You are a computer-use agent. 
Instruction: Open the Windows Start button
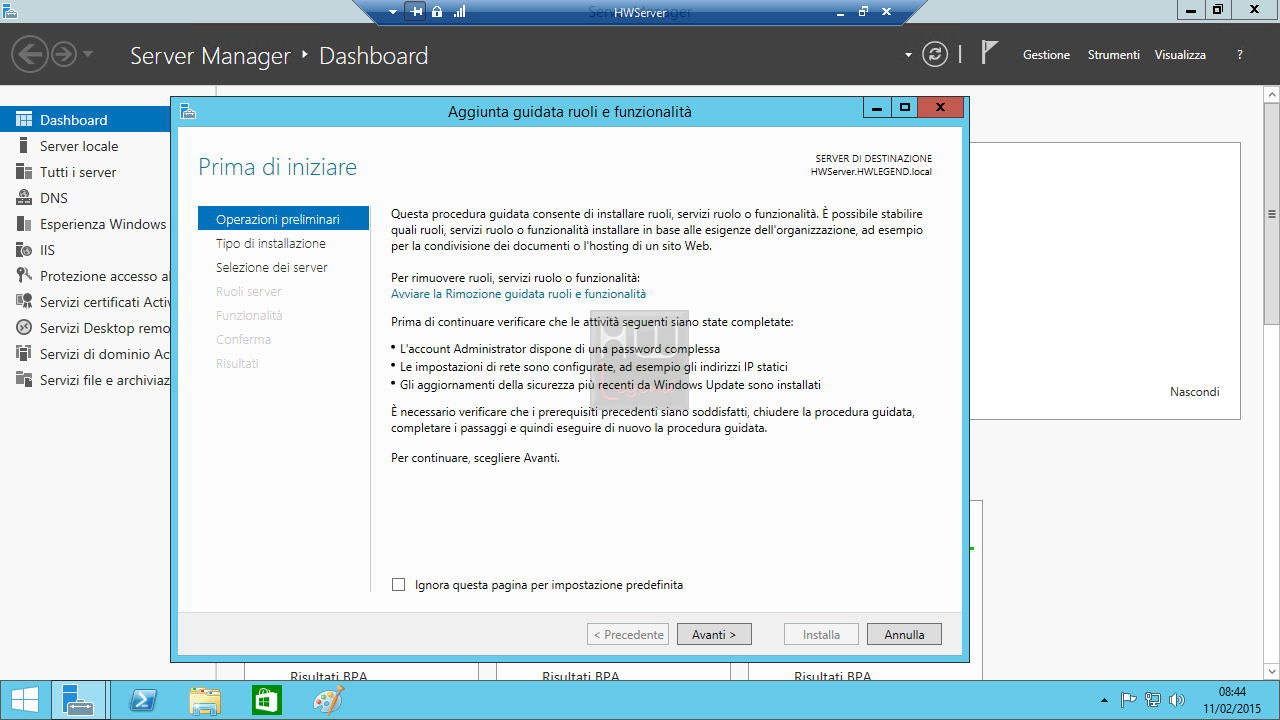(x=25, y=700)
